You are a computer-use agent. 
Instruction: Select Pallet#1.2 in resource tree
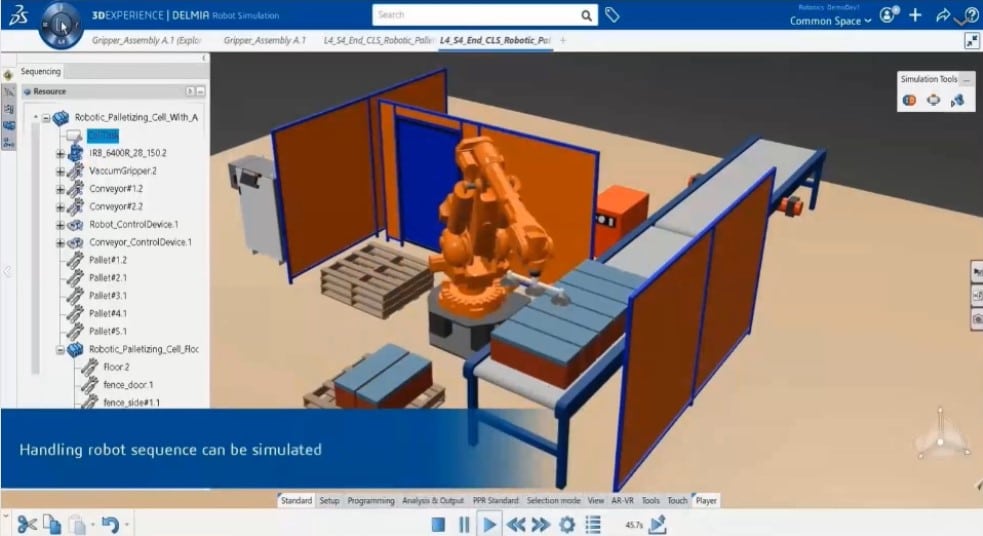108,260
